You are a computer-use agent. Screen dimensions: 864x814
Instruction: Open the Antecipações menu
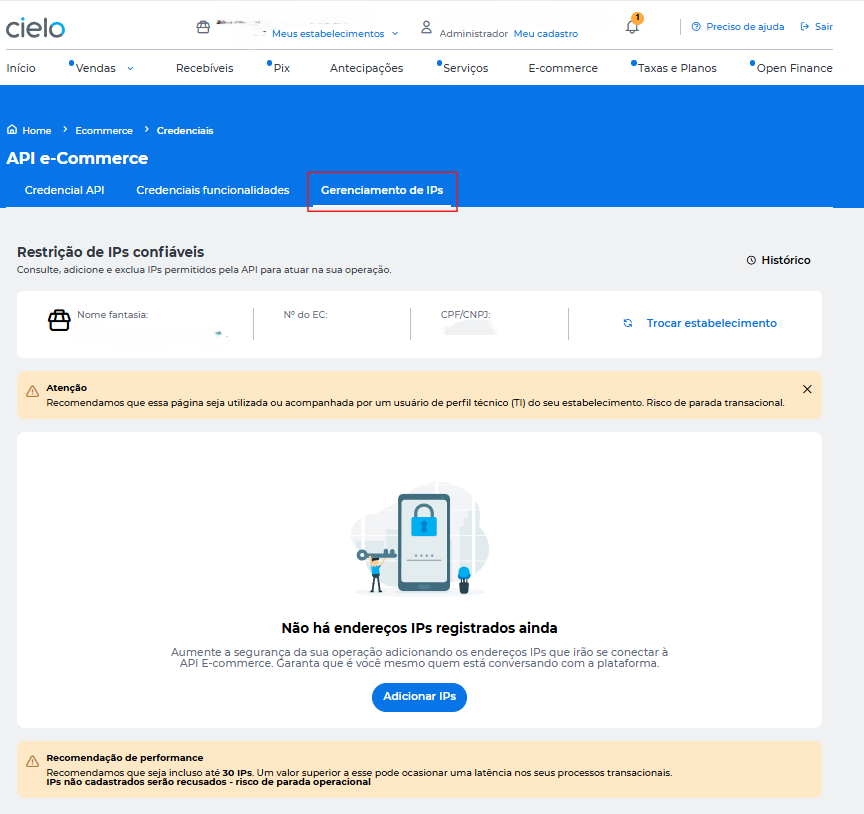pyautogui.click(x=366, y=68)
